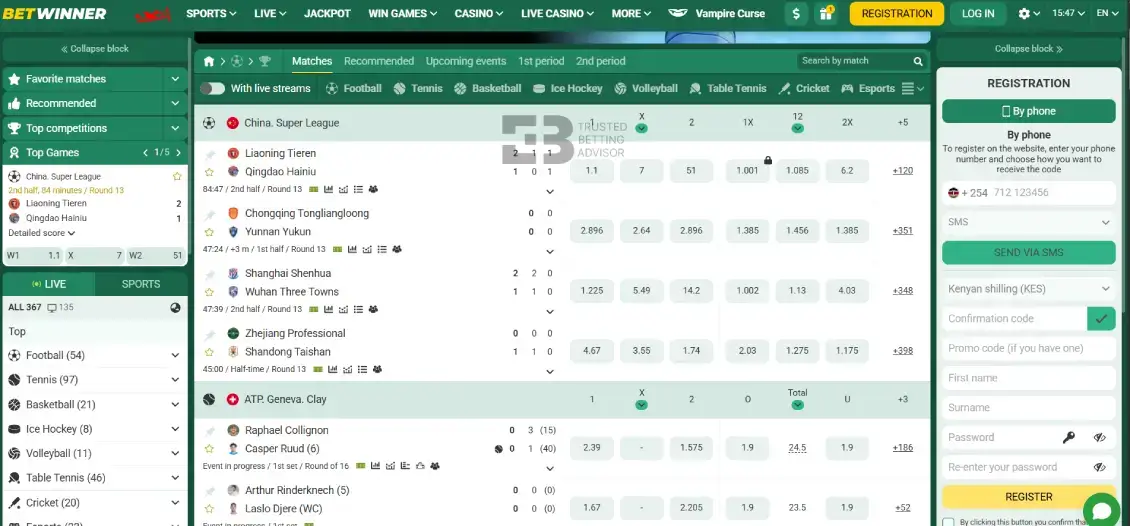This screenshot has height=526, width=1130.
Task: Filter by Table Tennis sport
Action: (728, 89)
